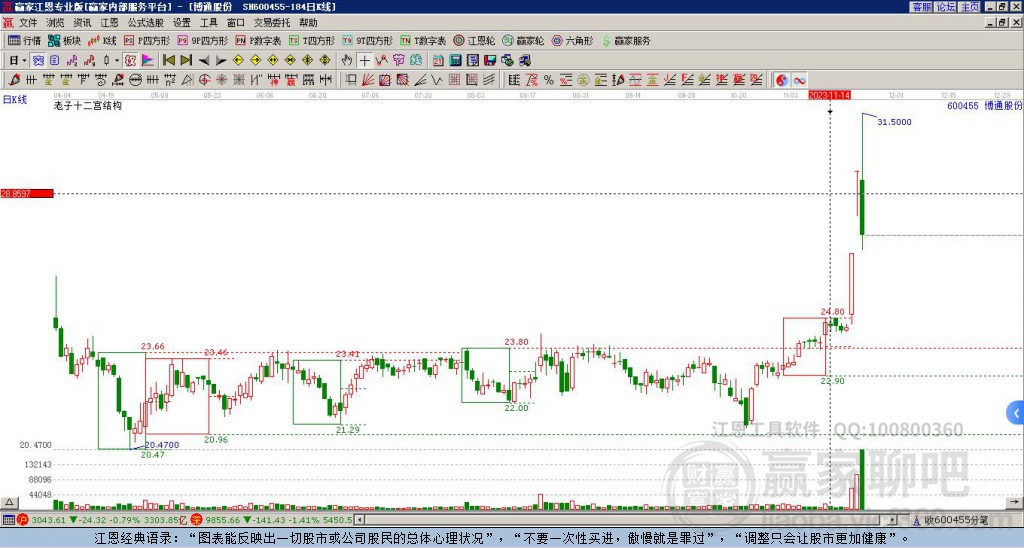This screenshot has width=1024, height=548.
Task: Click the 9855.66 index status value
Action: click(223, 520)
